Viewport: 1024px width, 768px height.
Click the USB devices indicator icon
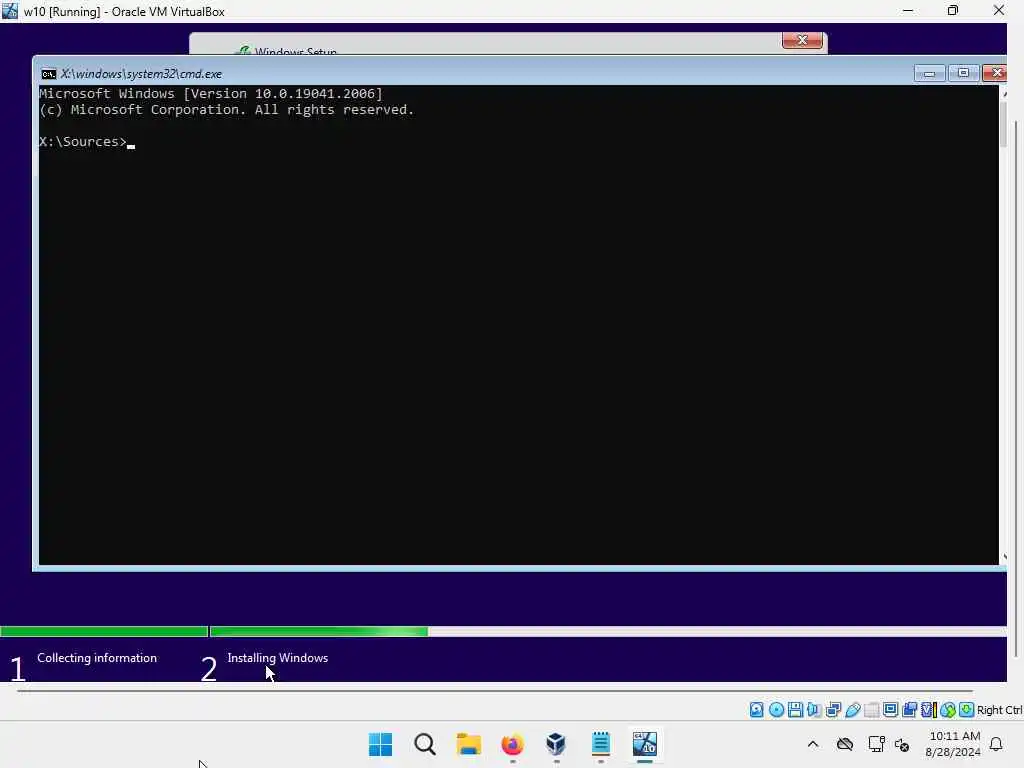(852, 710)
